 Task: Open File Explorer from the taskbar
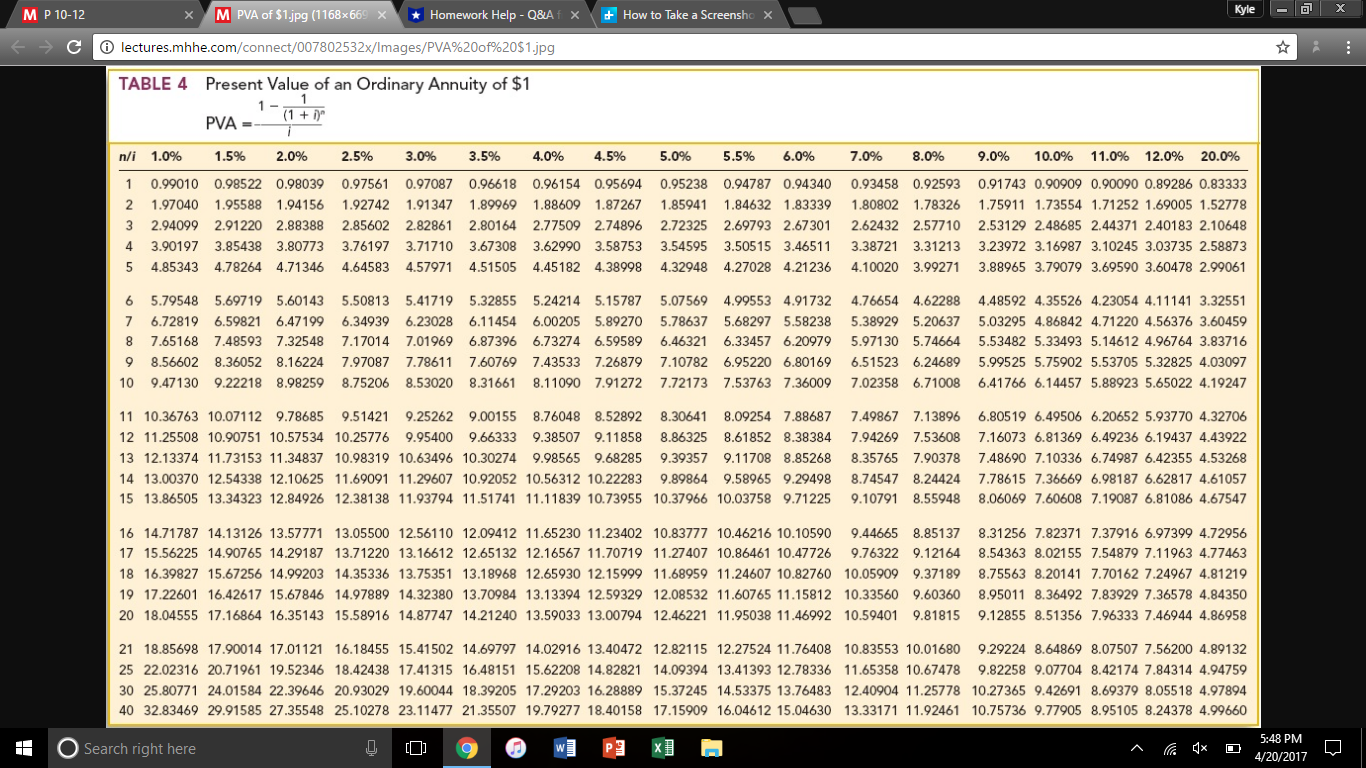tap(710, 748)
